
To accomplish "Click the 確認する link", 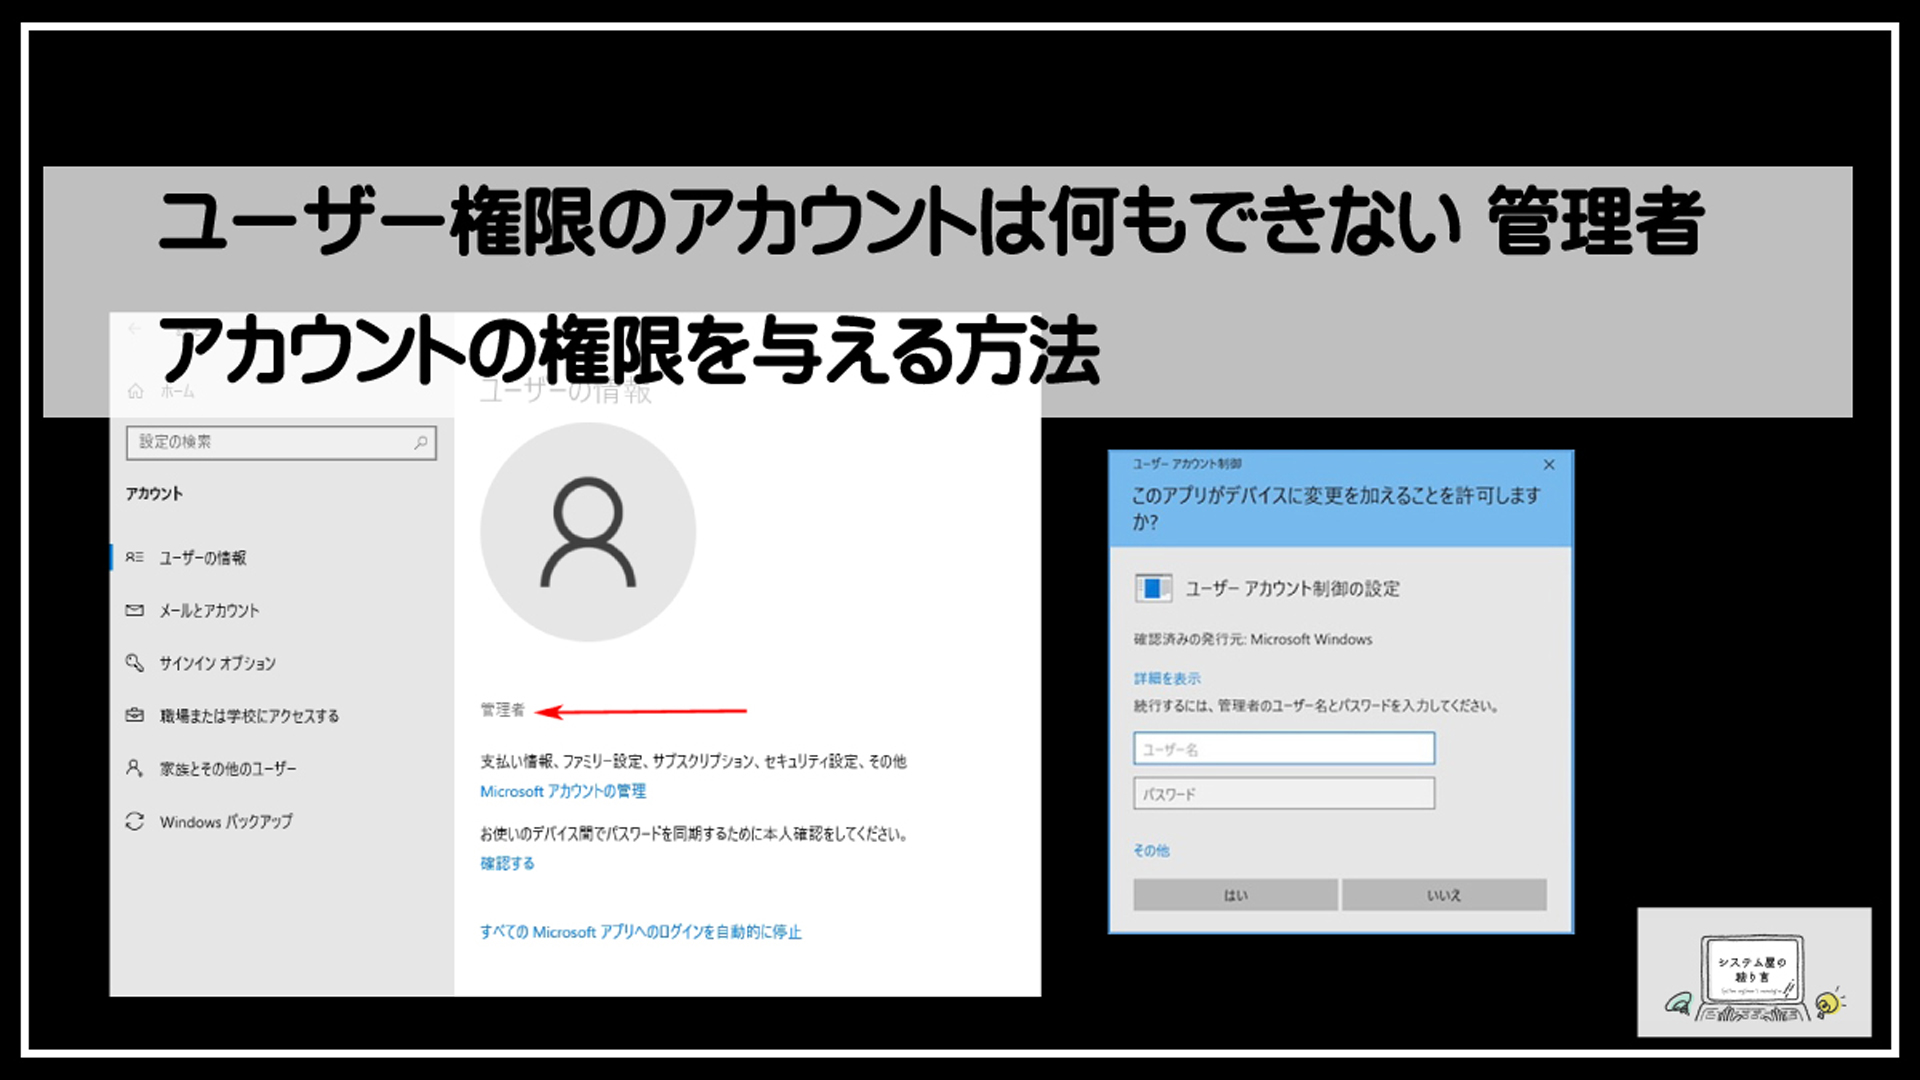I will click(507, 863).
